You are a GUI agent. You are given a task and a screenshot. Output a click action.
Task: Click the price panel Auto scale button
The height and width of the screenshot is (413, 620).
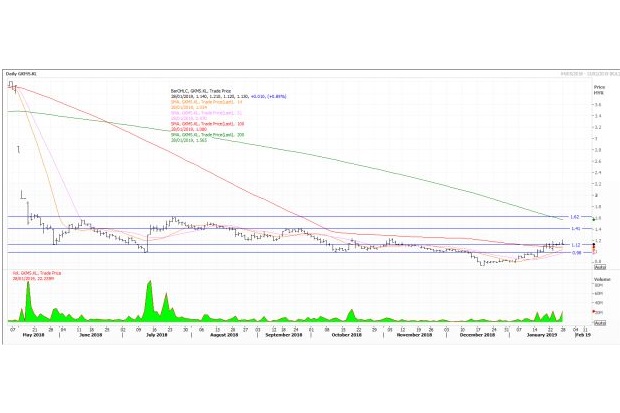coord(598,267)
